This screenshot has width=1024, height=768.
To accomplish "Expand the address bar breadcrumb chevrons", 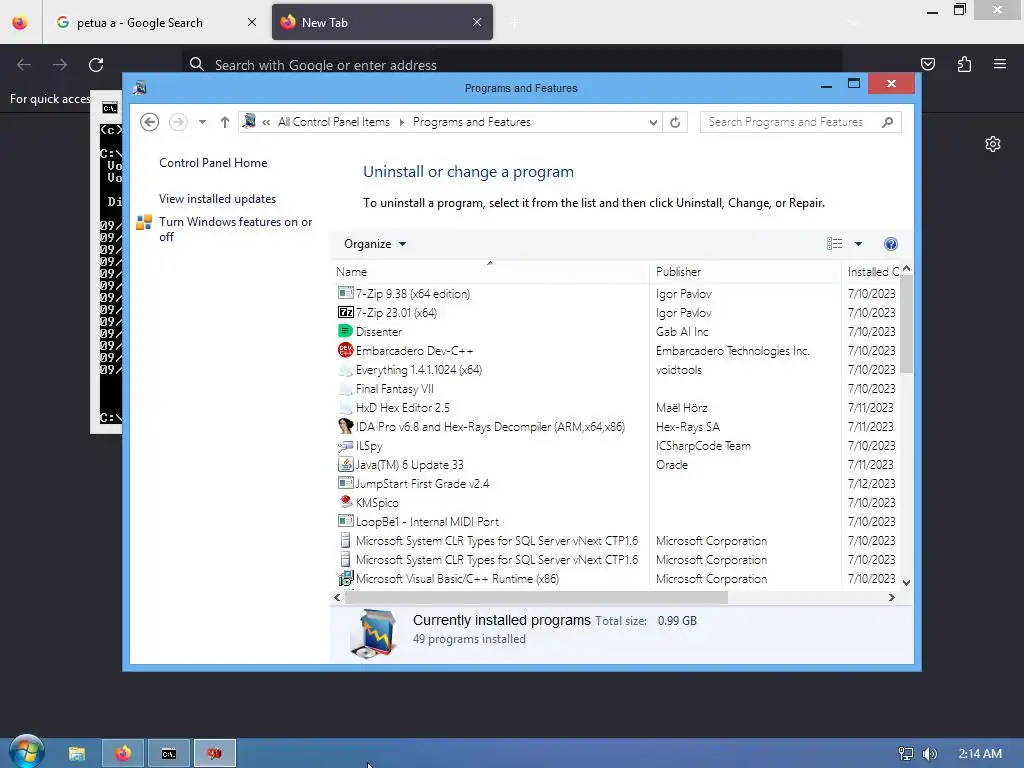I will click(x=266, y=122).
